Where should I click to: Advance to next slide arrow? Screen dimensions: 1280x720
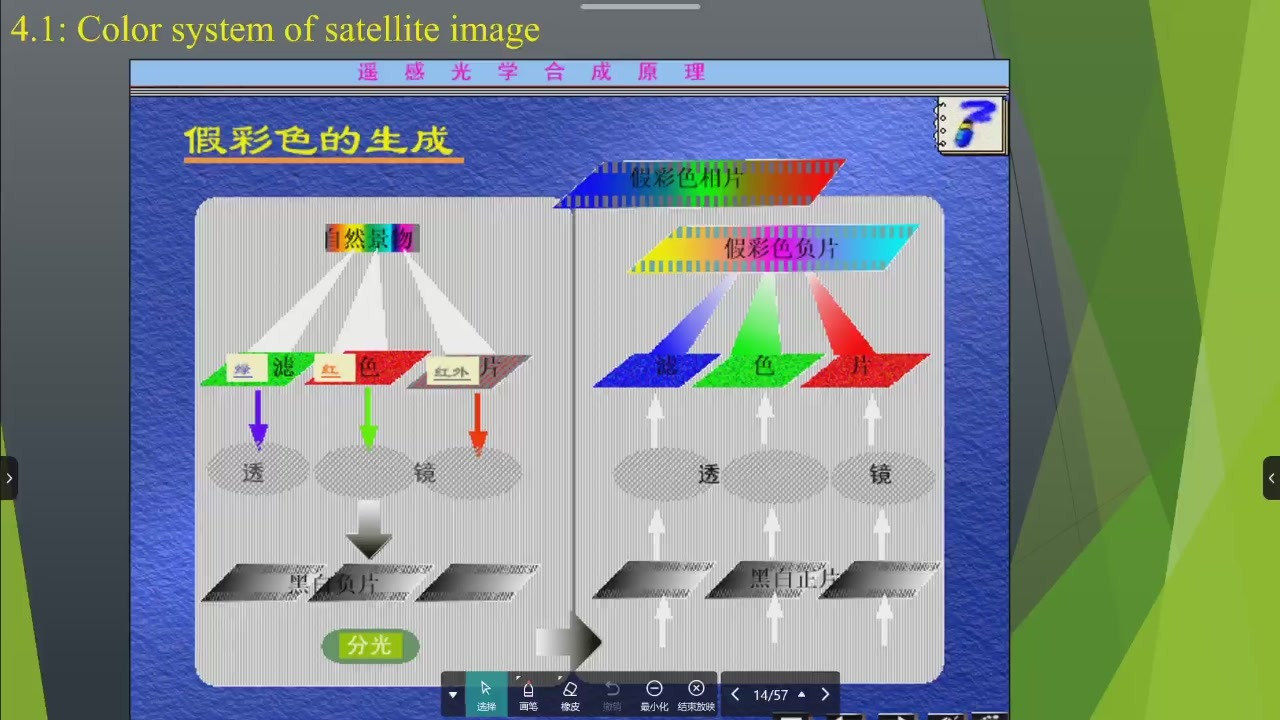(825, 694)
